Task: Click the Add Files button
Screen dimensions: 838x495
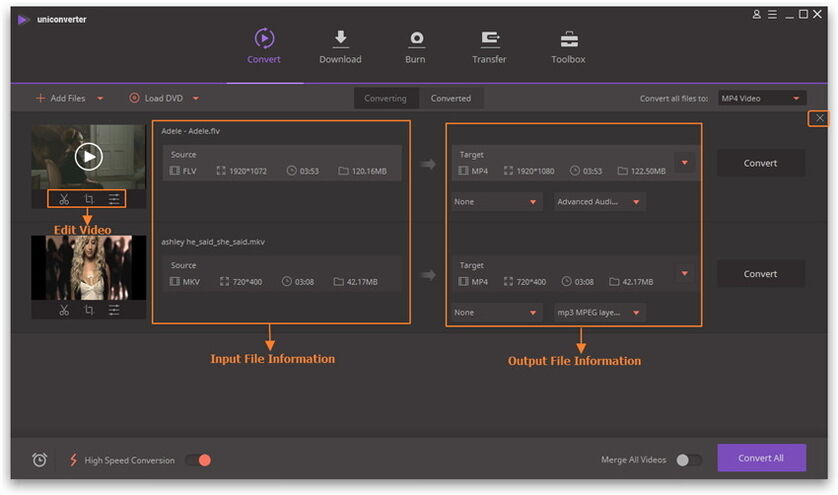Action: click(60, 98)
